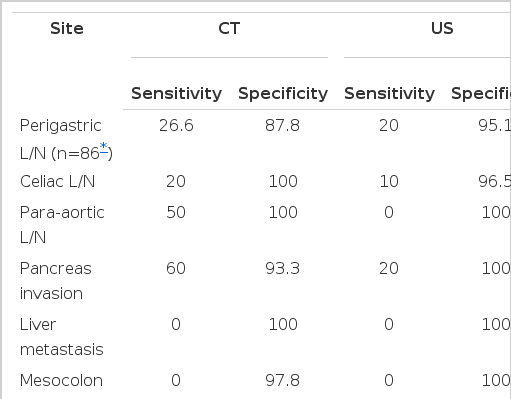Click the 26.6 CT sensitivity value
Viewport: 511px width, 399px height.
(176, 126)
